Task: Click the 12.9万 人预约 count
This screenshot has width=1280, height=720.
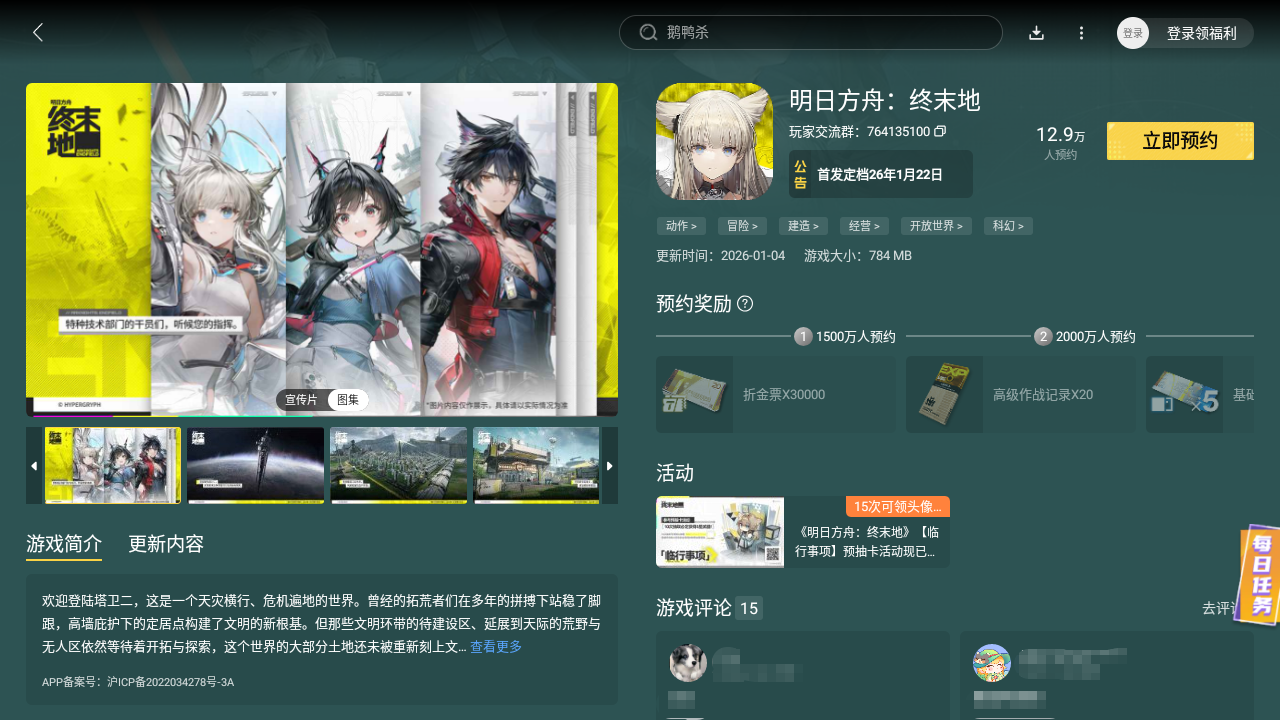Action: click(1060, 142)
